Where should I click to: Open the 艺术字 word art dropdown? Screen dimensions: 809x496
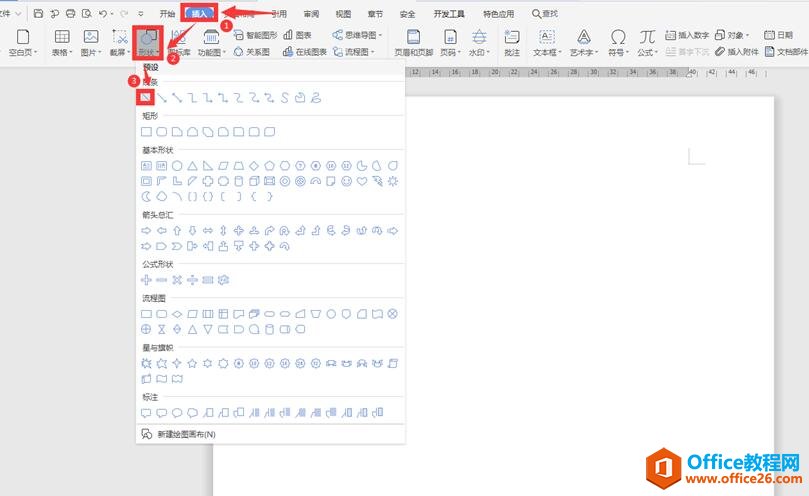coord(584,52)
